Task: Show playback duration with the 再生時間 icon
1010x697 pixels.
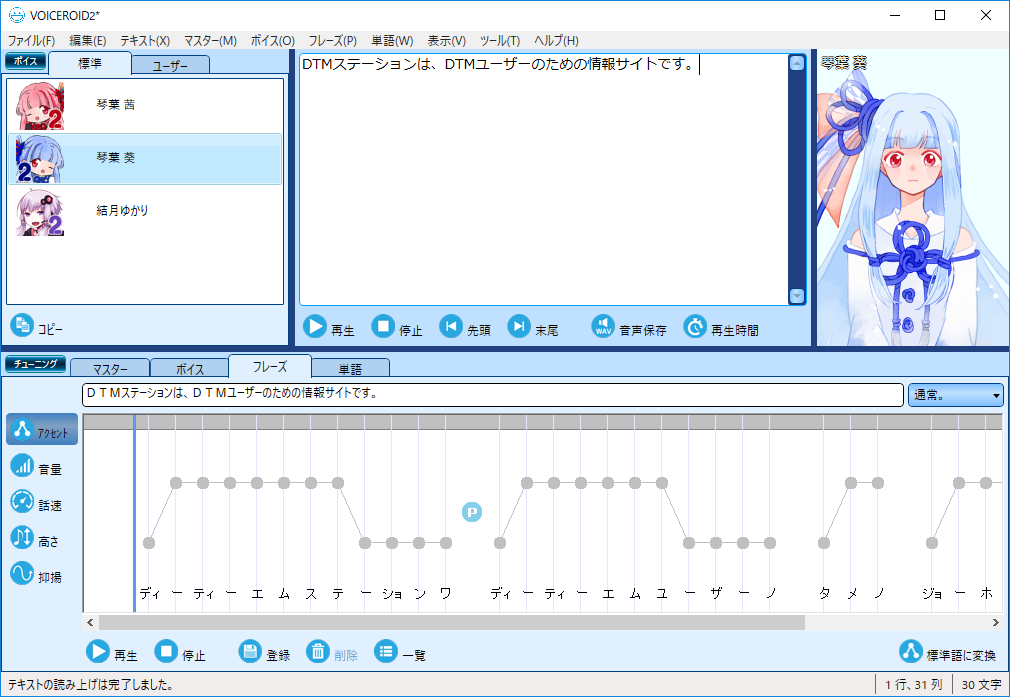Action: (695, 327)
